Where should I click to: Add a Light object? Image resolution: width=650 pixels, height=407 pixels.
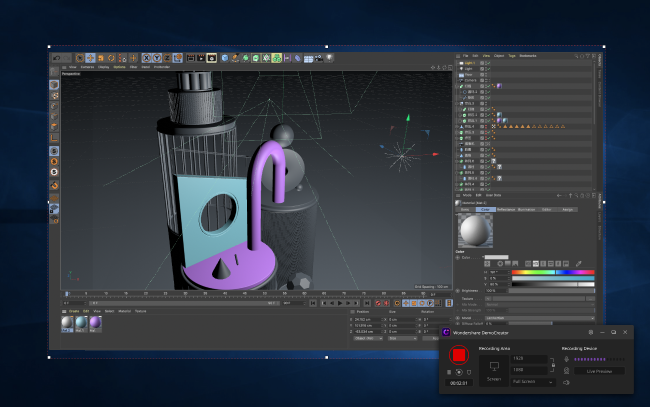[329, 58]
